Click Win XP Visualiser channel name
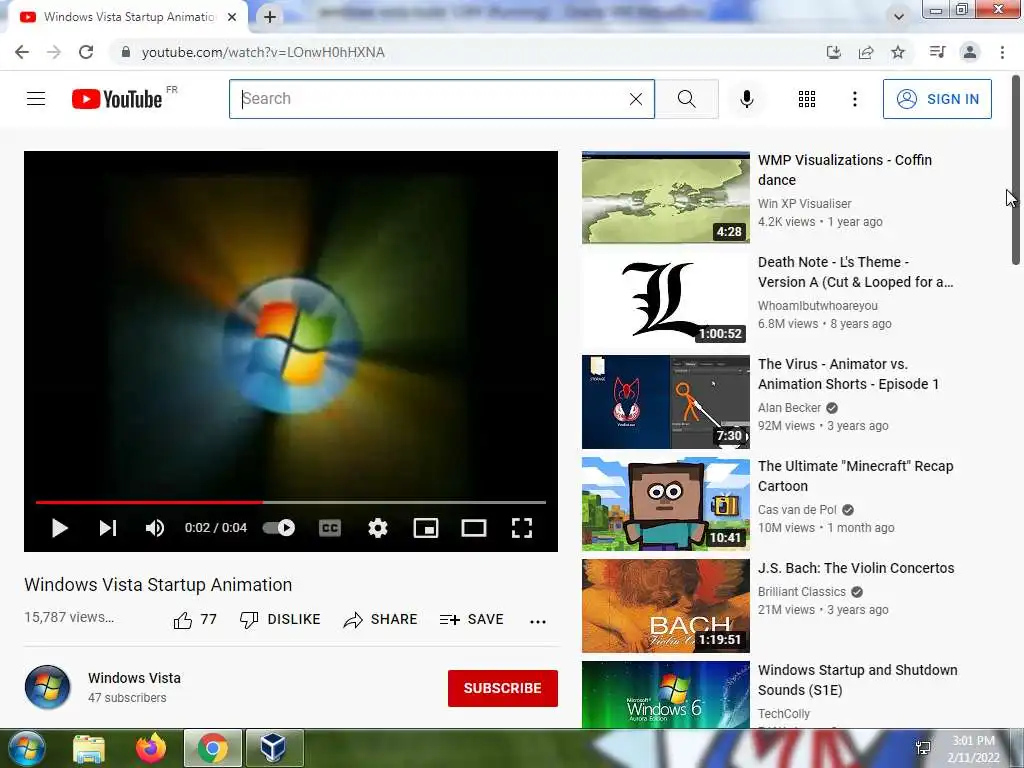This screenshot has height=768, width=1024. [805, 204]
